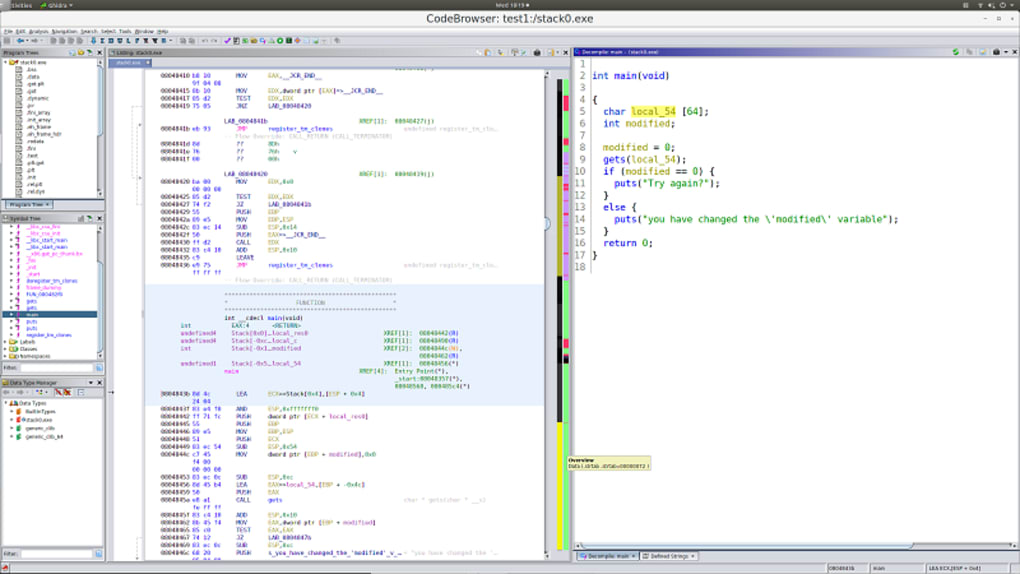Expand the Labels folder in Symbol Tree
Screen dimensions: 1020x574
6,342
